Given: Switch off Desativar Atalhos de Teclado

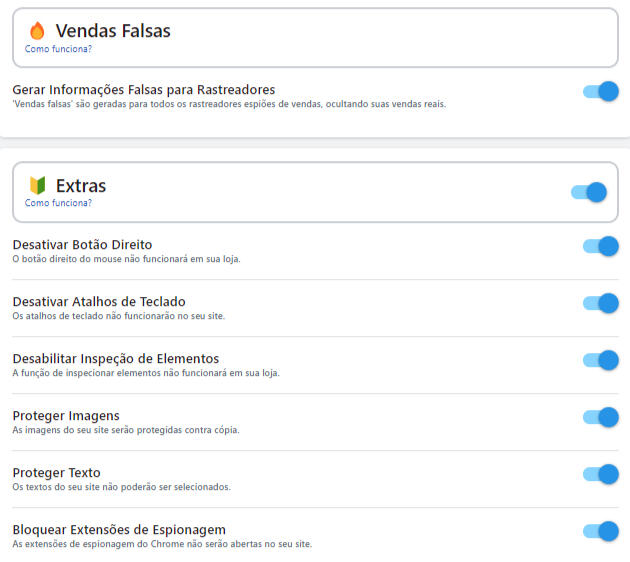Looking at the screenshot, I should pyautogui.click(x=601, y=303).
